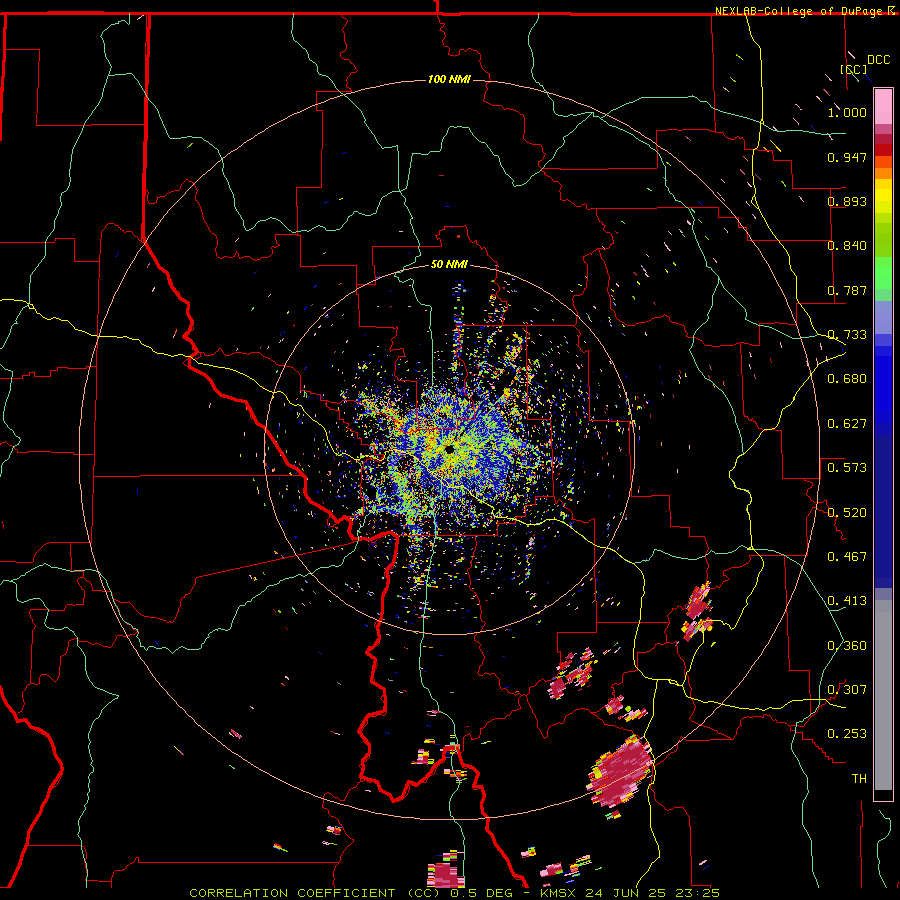900x900 pixels.
Task: Click the 0.947 scale value
Action: coord(847,157)
